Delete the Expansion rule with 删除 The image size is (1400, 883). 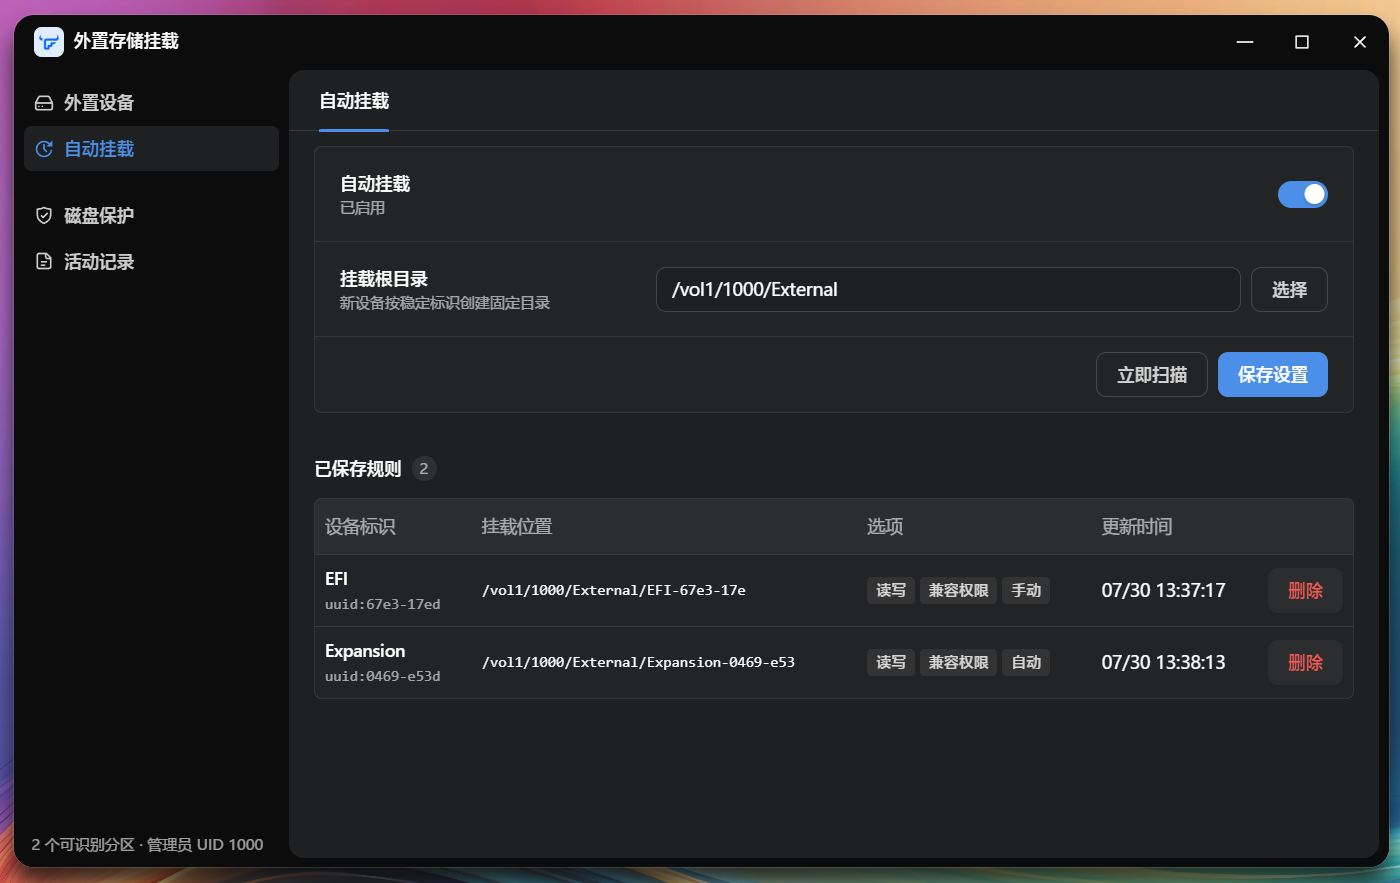[x=1305, y=662]
